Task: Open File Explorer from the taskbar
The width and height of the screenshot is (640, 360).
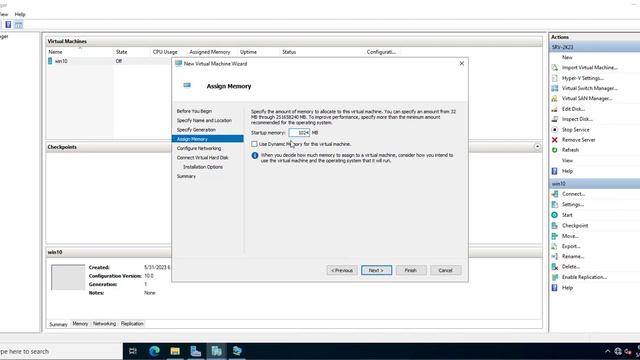Action: click(x=175, y=351)
